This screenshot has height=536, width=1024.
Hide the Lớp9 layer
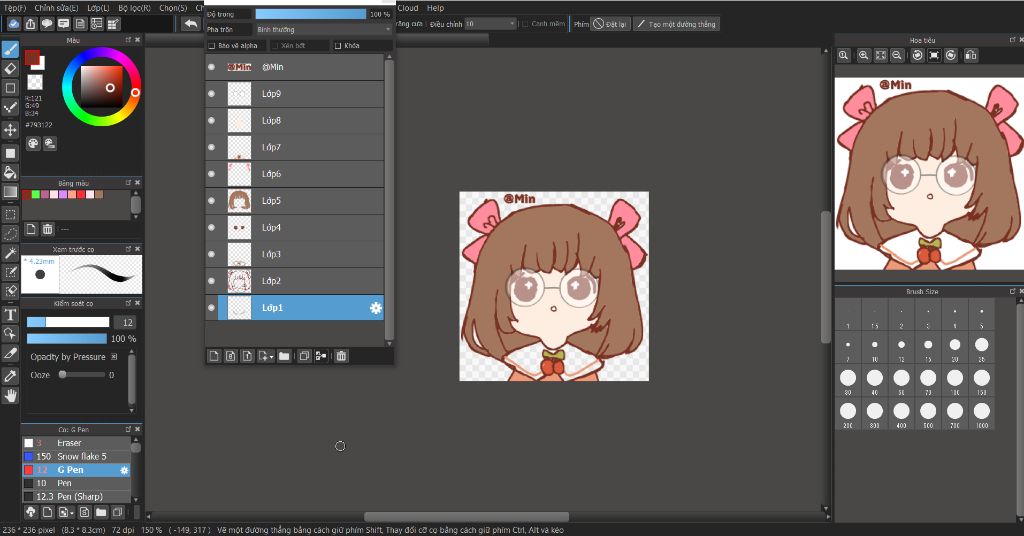(x=212, y=93)
